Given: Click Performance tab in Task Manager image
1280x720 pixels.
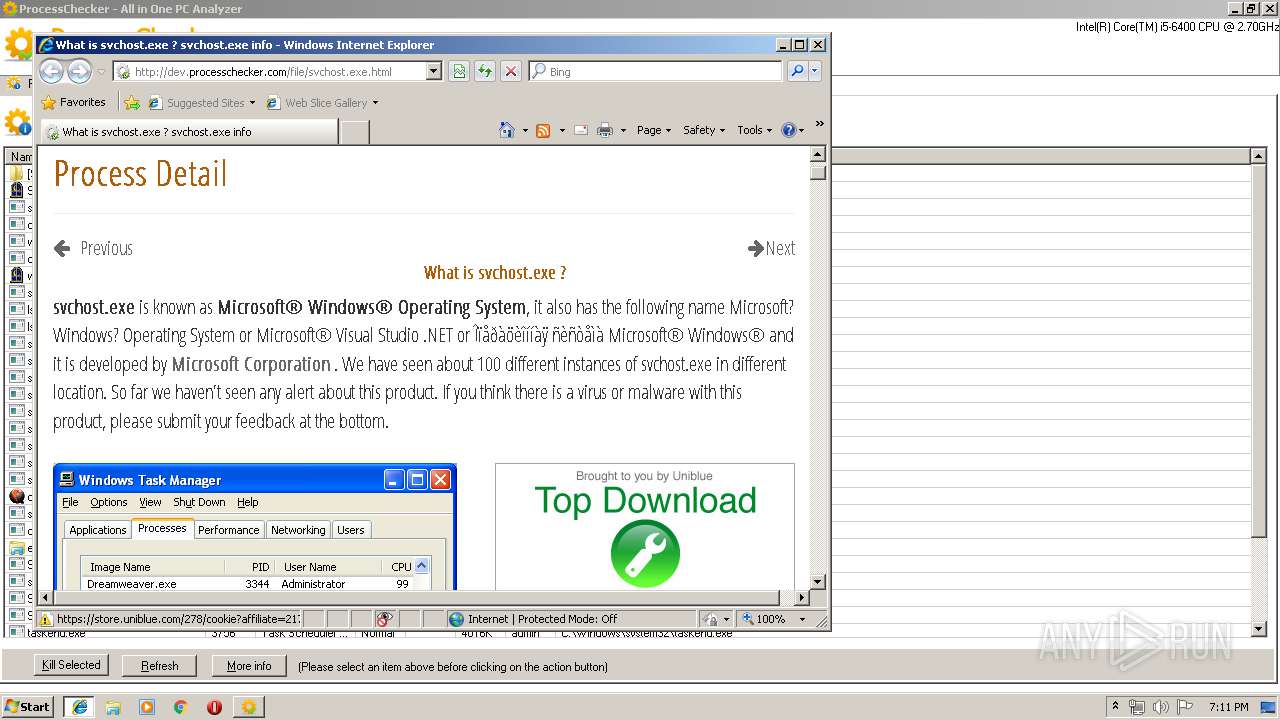Looking at the screenshot, I should [x=228, y=530].
